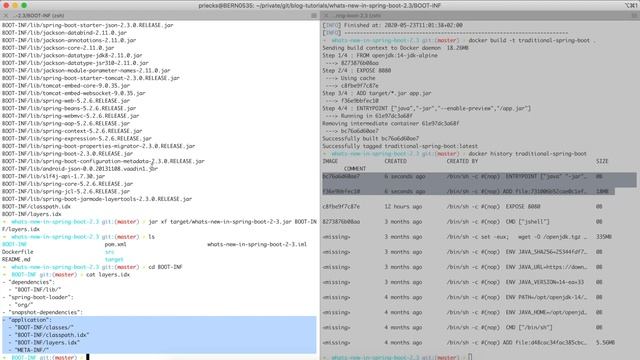Screen dimensions: 640x360
Task: Click line 'BOOT-INF/lib/spring-core-5.2.6.RELEASE.jar'
Action: tap(68, 184)
